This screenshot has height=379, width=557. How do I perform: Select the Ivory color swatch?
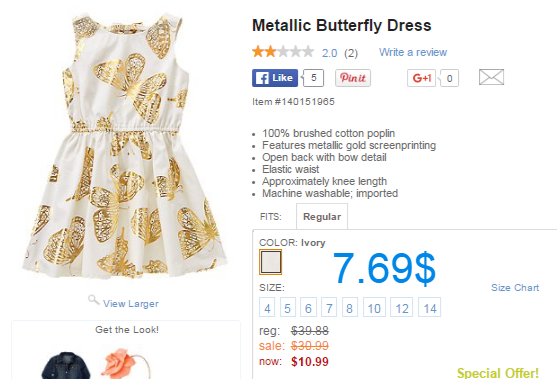click(270, 262)
